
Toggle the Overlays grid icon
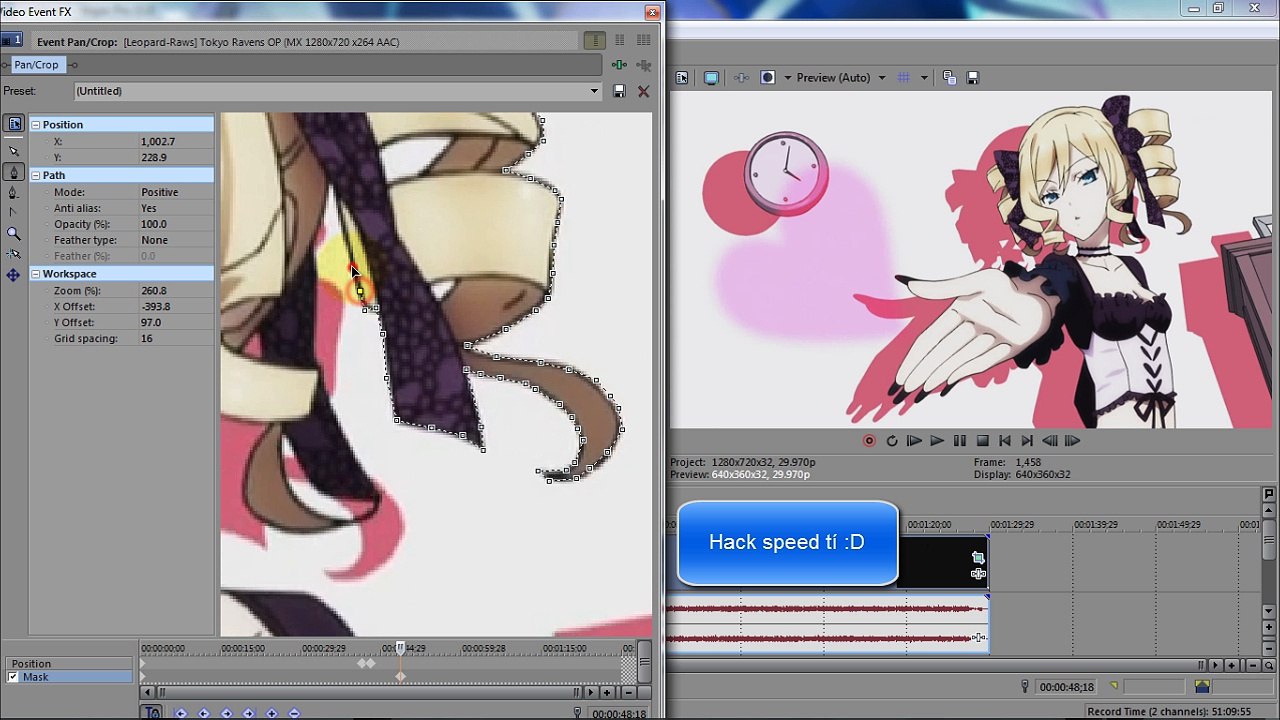coord(904,77)
